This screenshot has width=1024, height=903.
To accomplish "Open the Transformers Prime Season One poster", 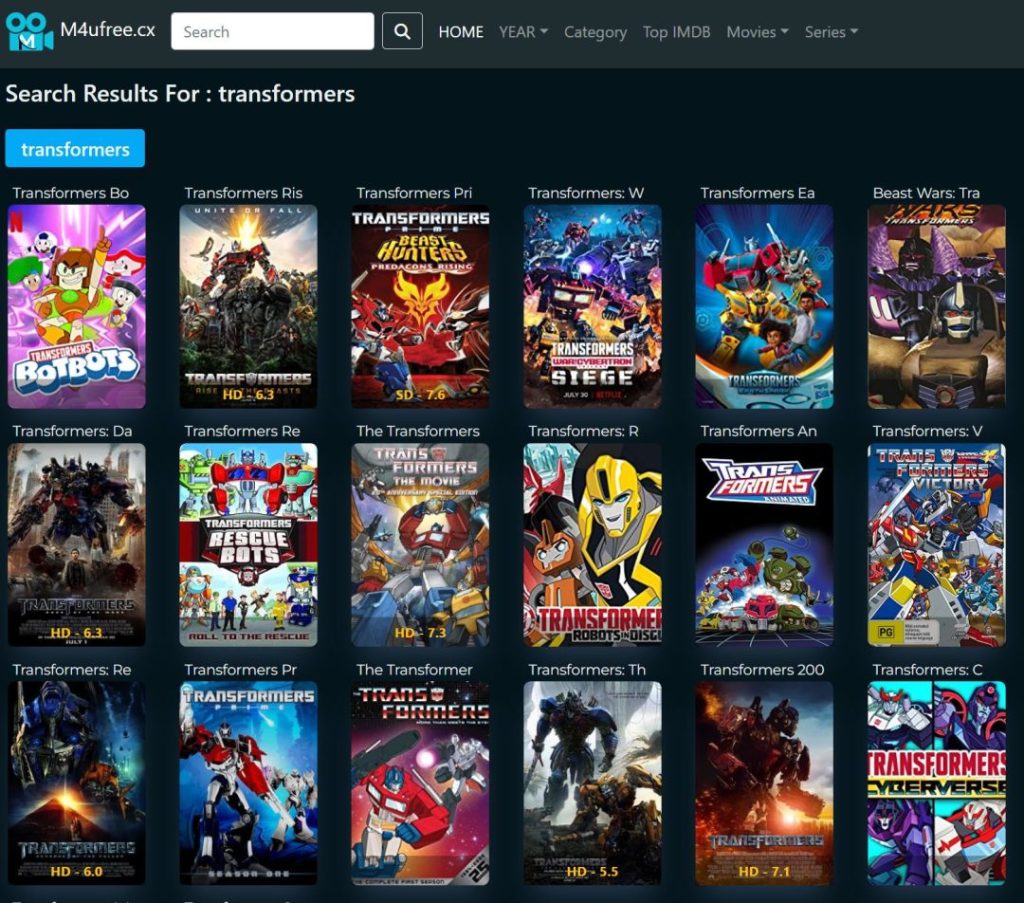I will pyautogui.click(x=248, y=784).
